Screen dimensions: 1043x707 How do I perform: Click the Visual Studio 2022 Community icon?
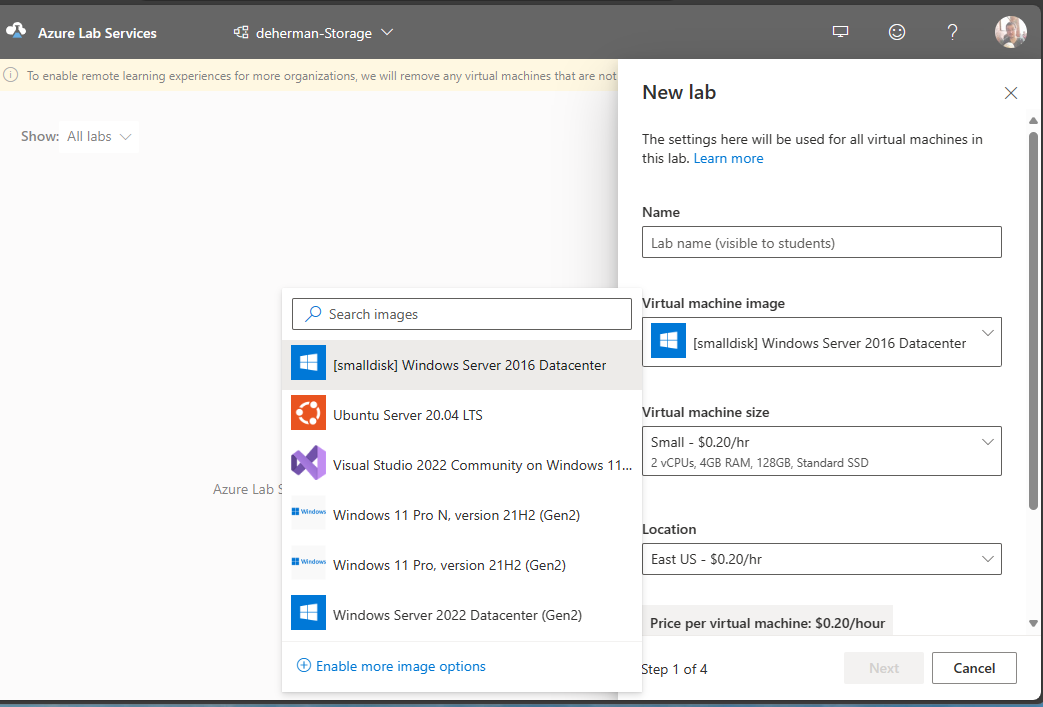(x=309, y=462)
